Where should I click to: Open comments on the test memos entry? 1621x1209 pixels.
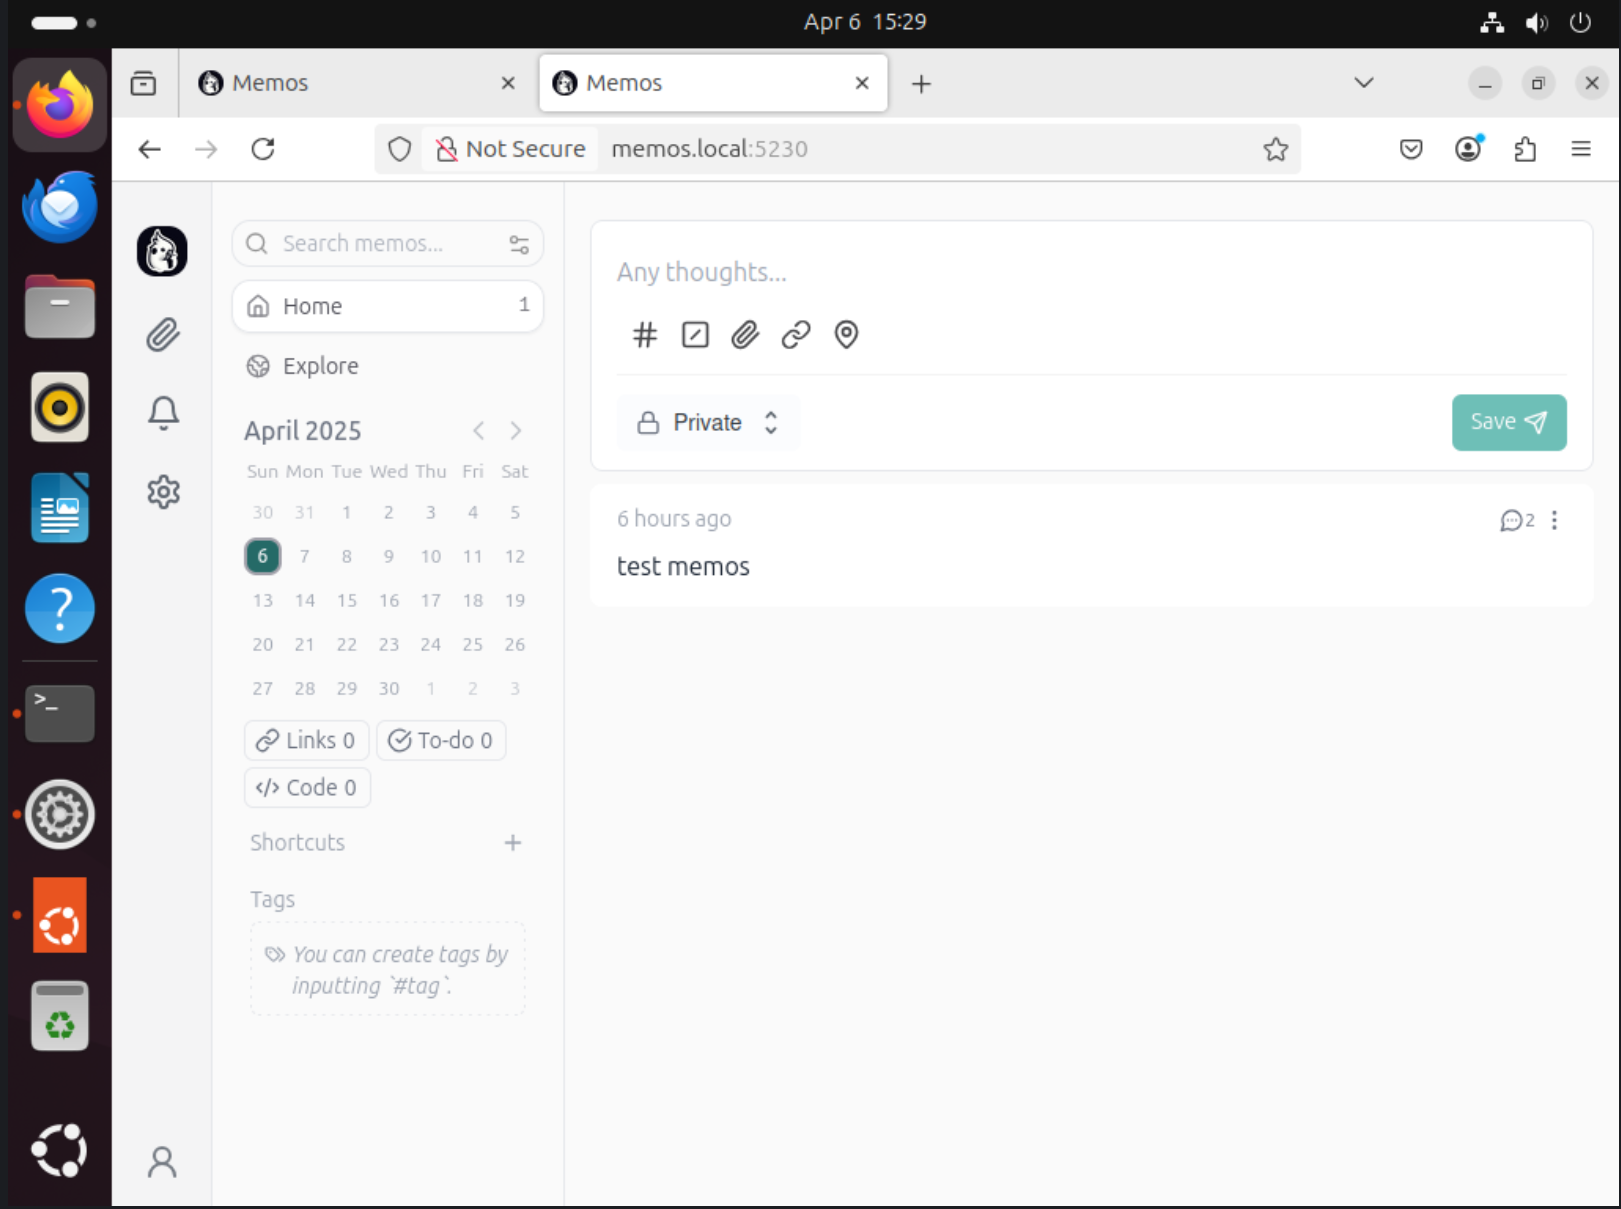point(1517,520)
